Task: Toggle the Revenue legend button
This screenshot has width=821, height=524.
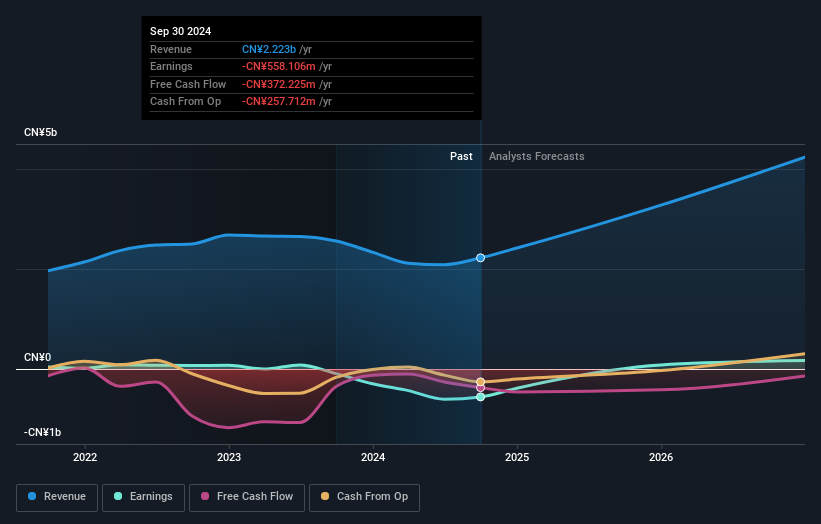Action: [57, 497]
